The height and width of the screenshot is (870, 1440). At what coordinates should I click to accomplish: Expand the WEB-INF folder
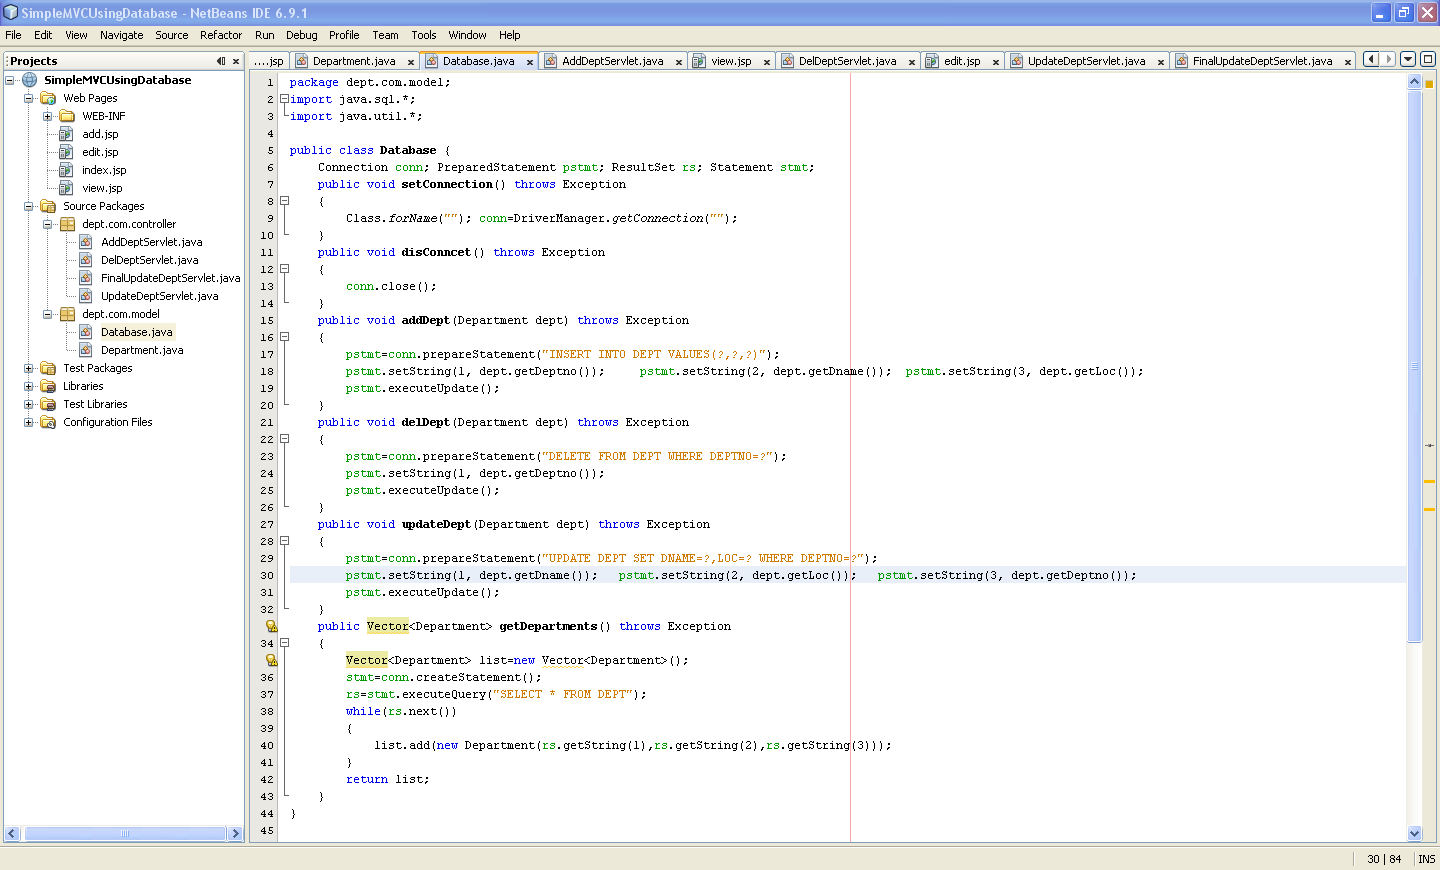[x=48, y=115]
